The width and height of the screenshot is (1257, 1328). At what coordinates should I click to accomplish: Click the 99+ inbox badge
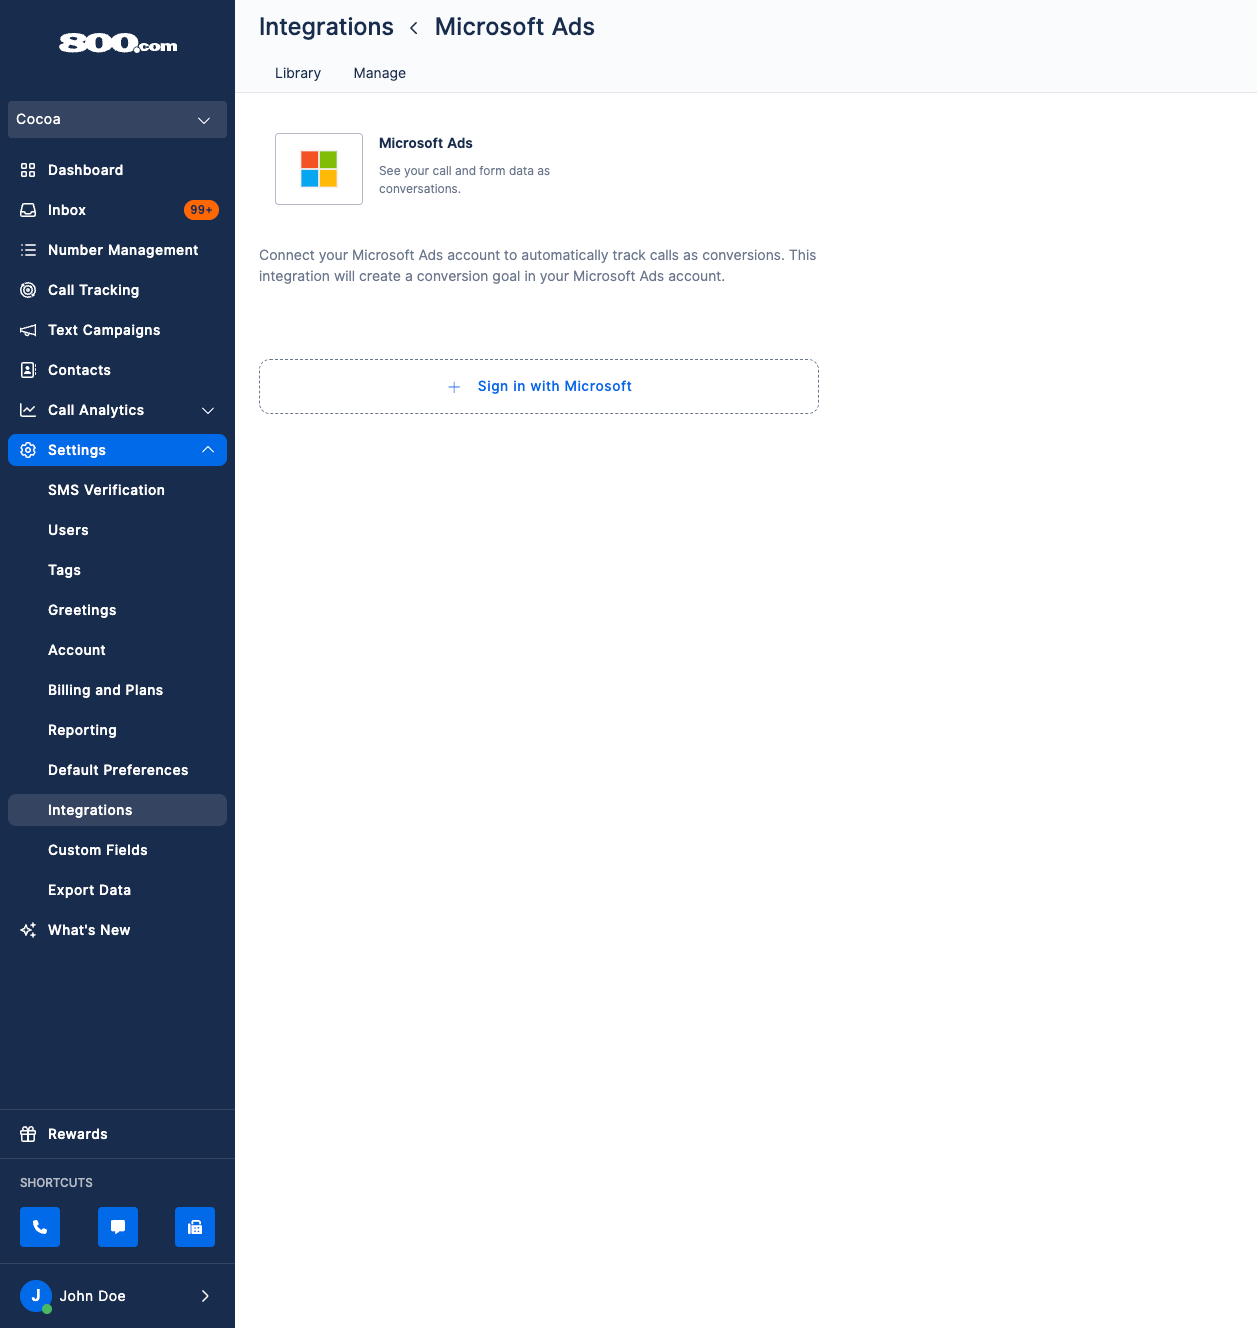(x=201, y=210)
